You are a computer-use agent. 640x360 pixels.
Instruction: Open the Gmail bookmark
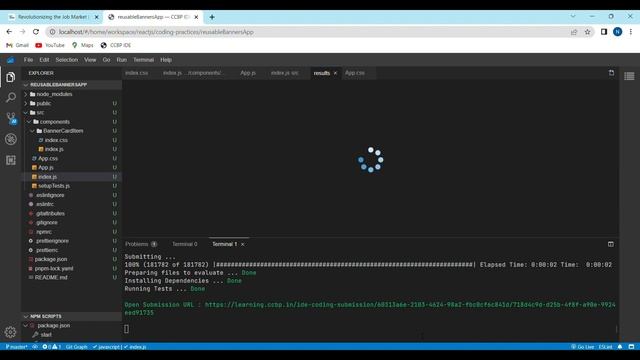tap(18, 45)
